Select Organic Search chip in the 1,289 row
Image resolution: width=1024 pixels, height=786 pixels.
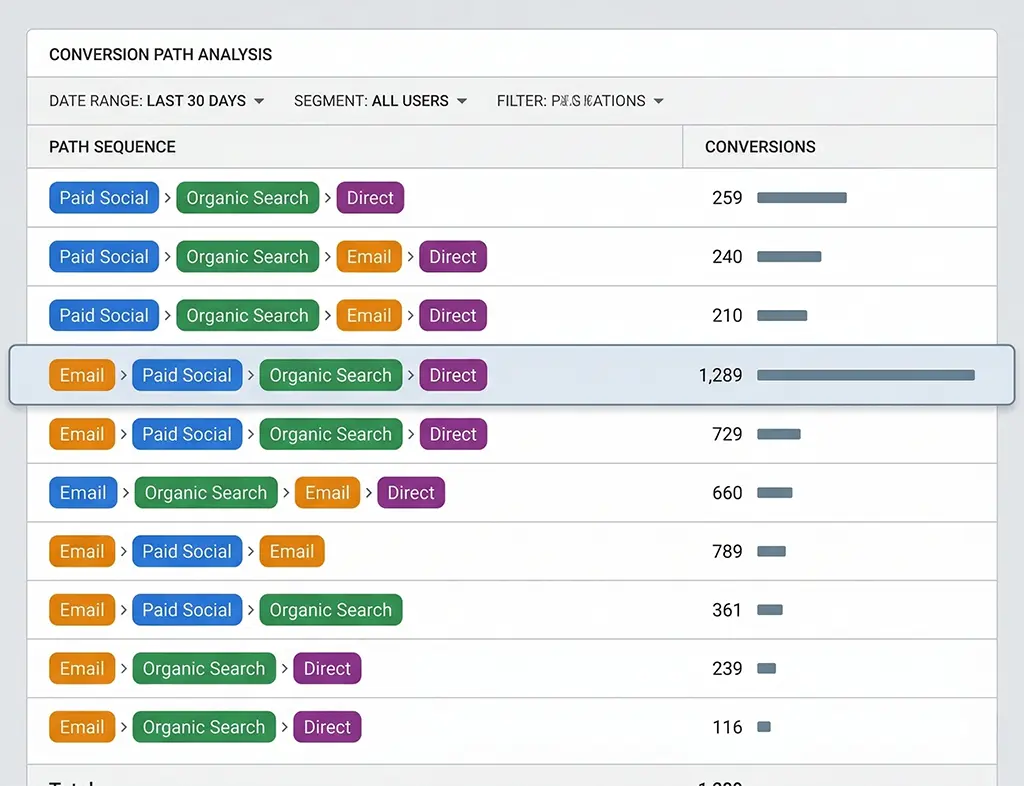330,375
